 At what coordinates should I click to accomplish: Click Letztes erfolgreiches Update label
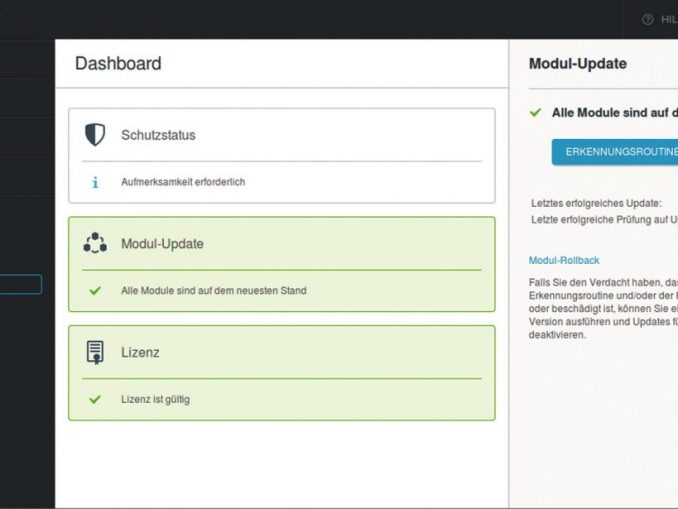coord(596,203)
